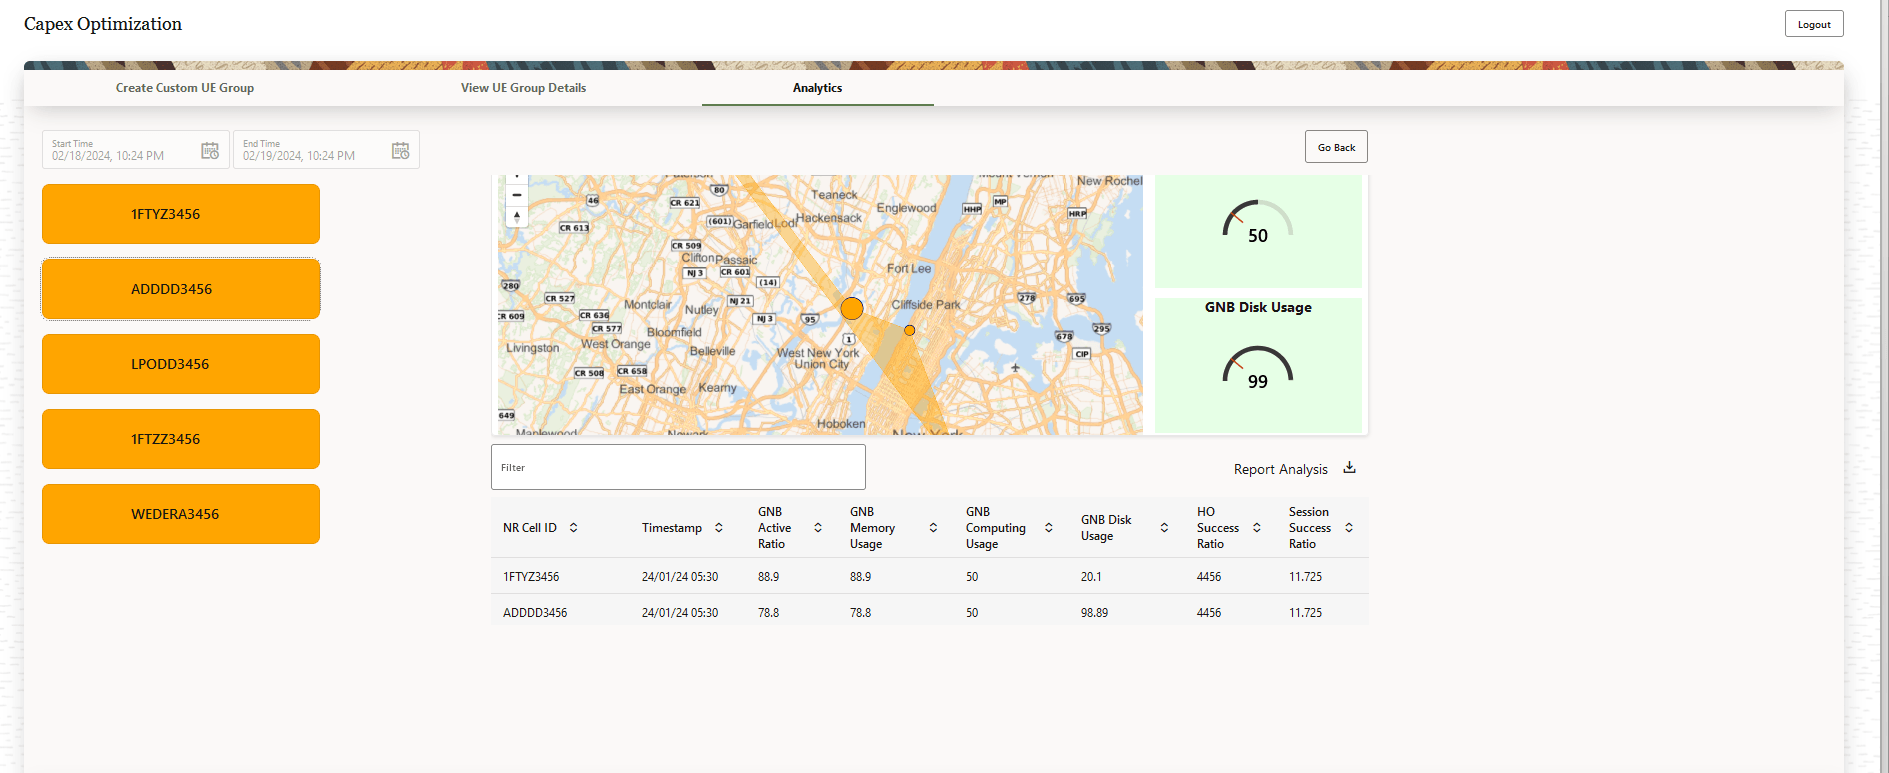Sort table by Timestamp
The image size is (1889, 773).
tap(719, 528)
